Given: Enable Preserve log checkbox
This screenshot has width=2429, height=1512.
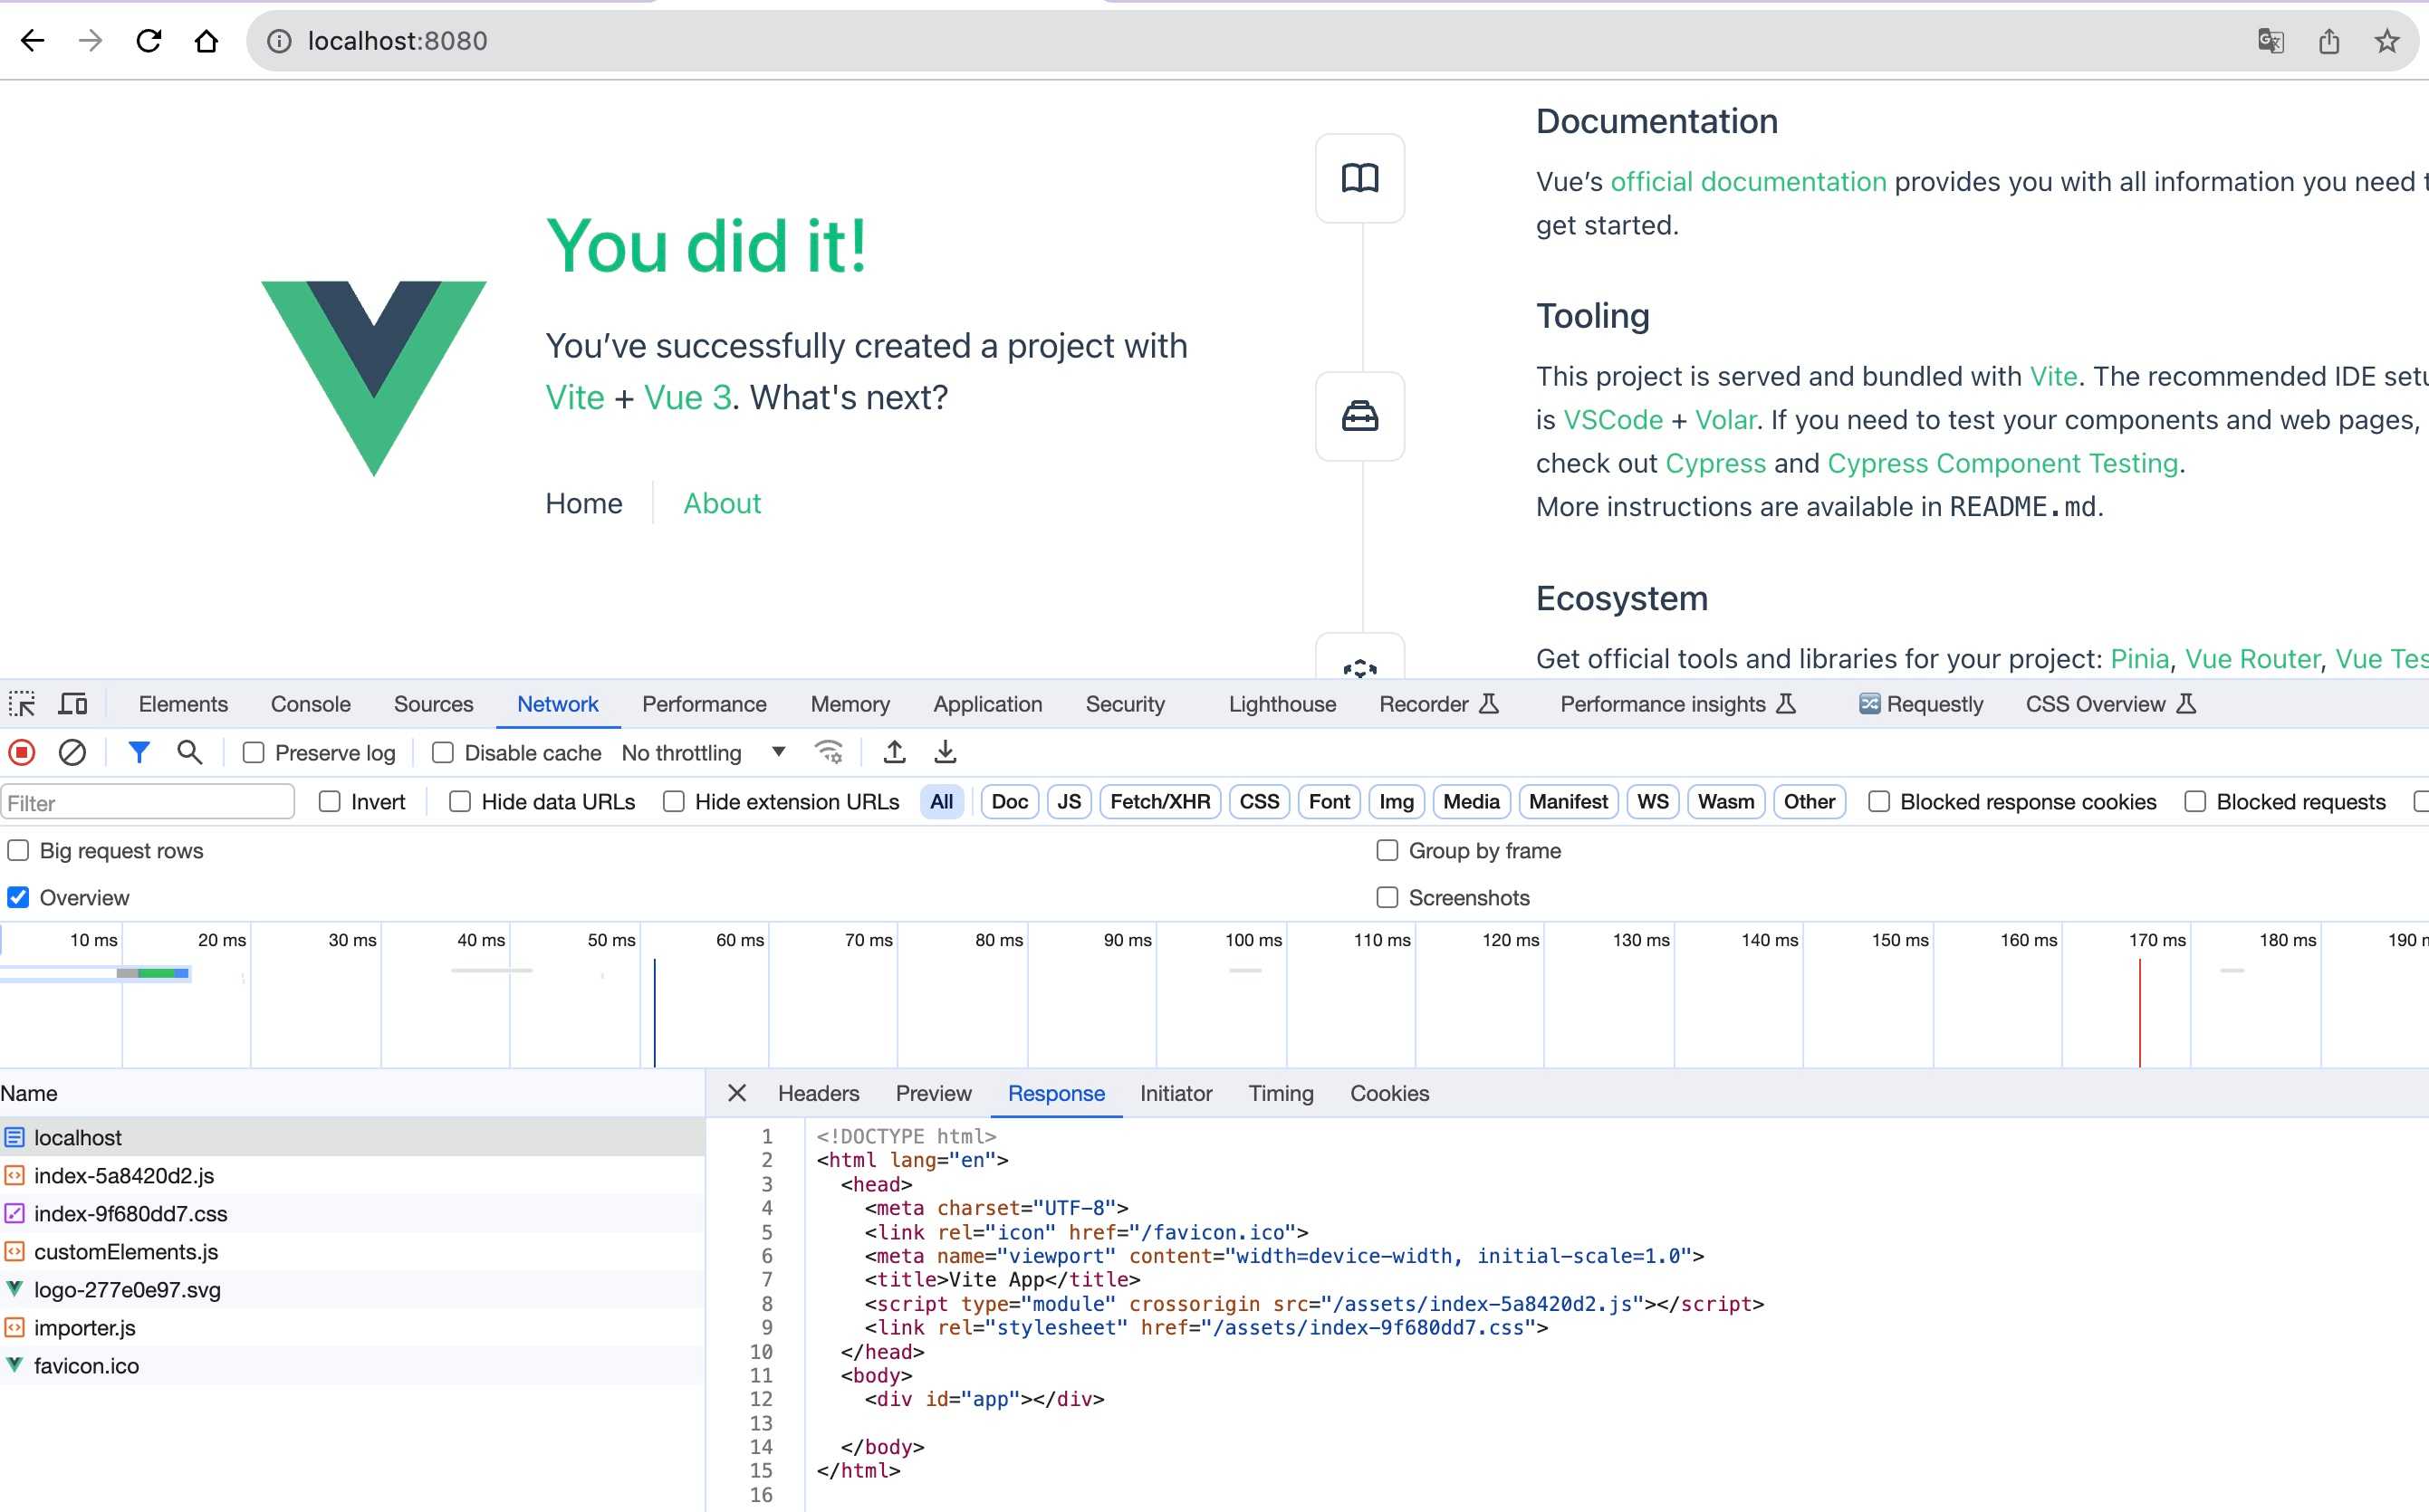Looking at the screenshot, I should (x=254, y=753).
